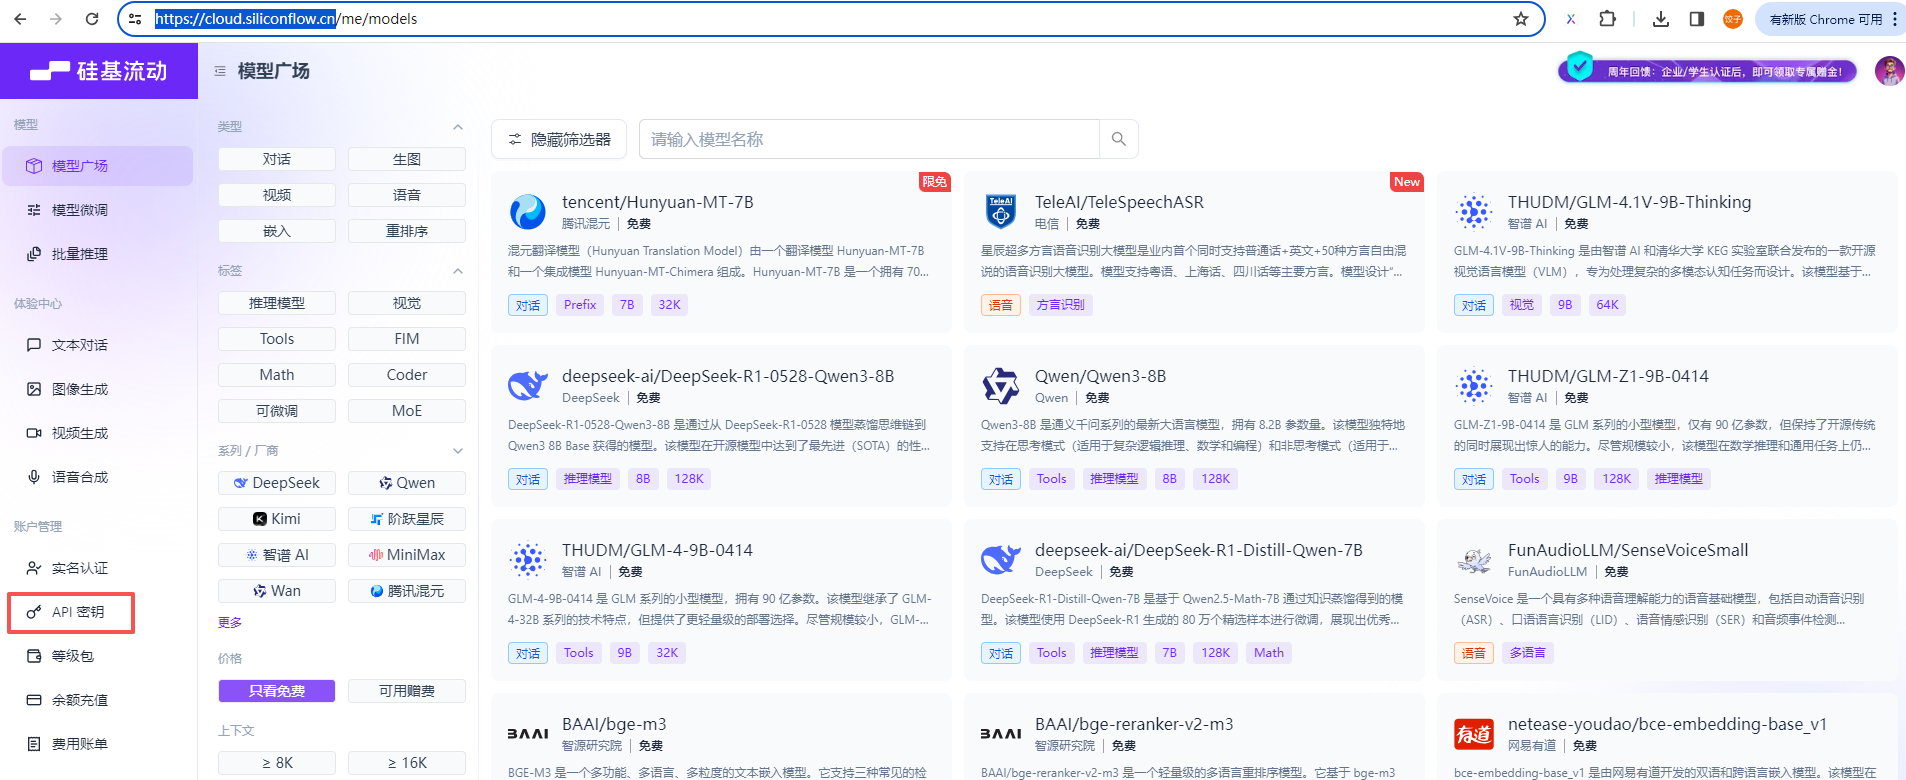Collapse the 类型 filter section chevron

(x=458, y=127)
